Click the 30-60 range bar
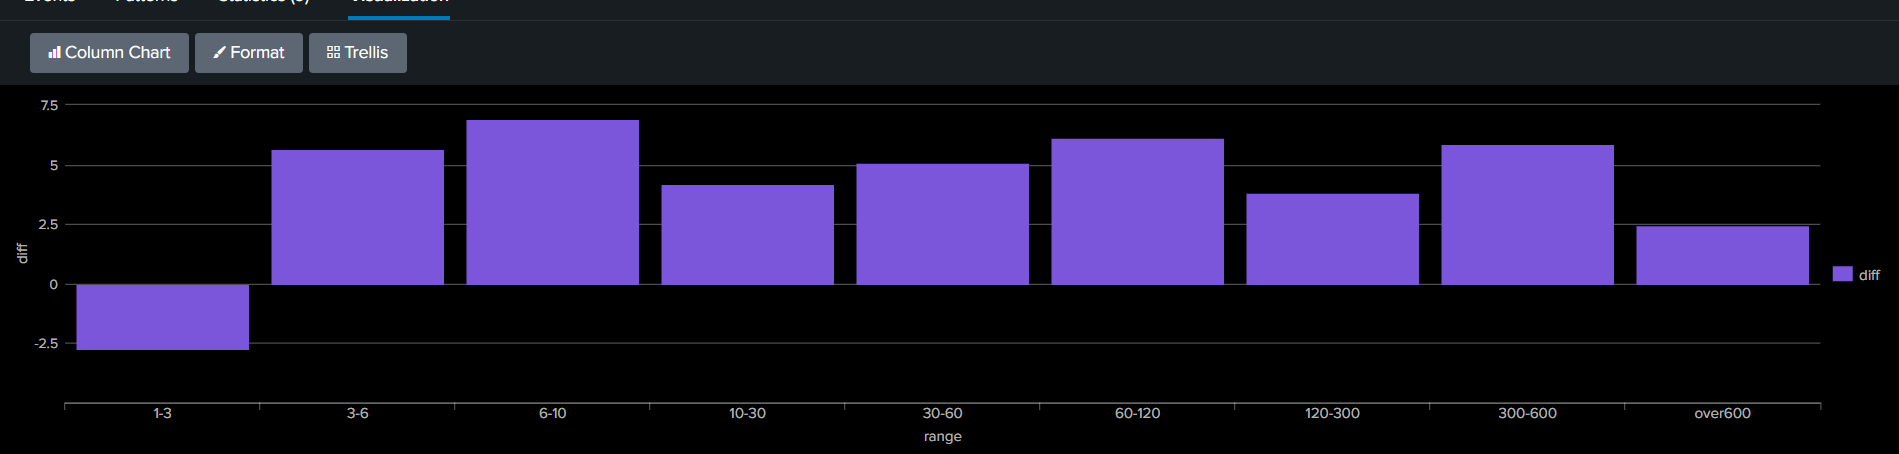 tap(943, 224)
